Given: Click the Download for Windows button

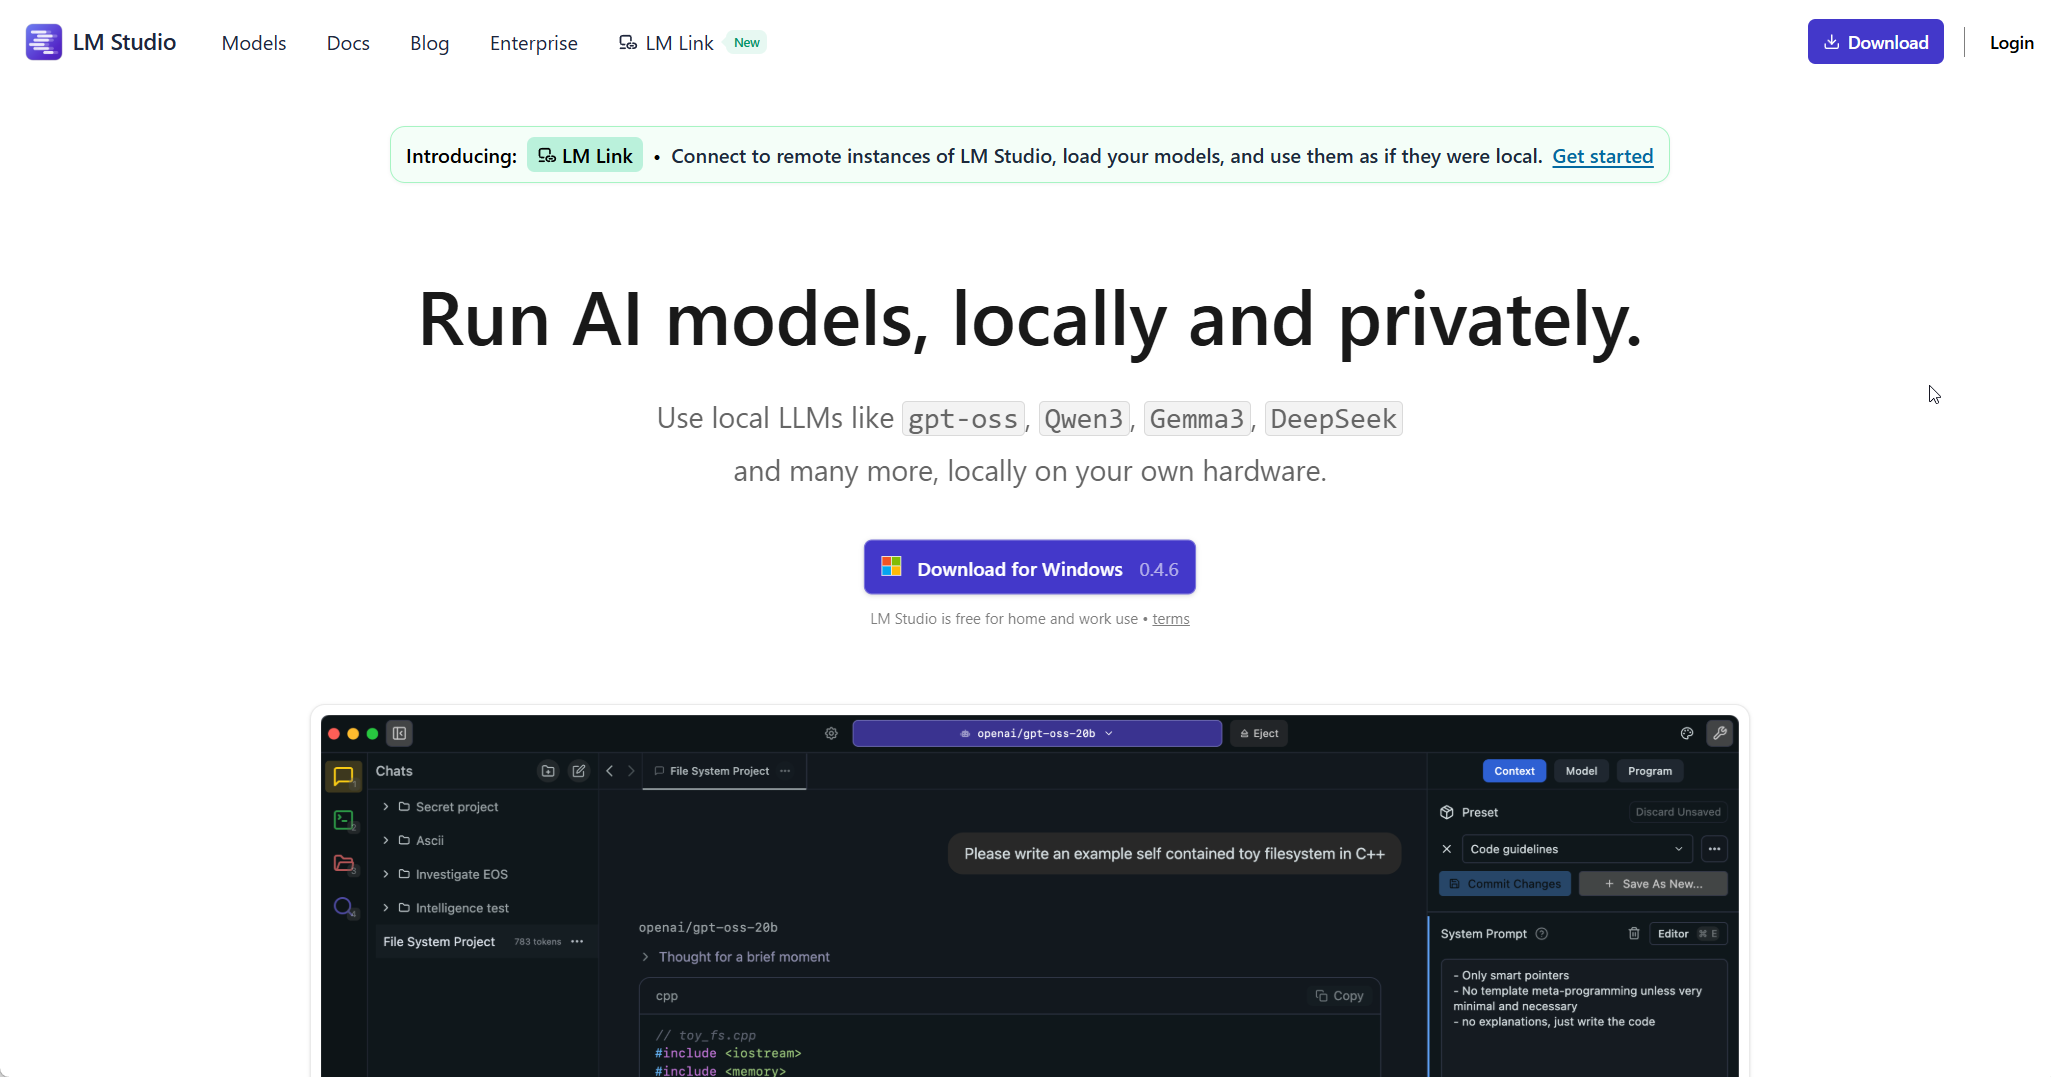Looking at the screenshot, I should [1029, 567].
